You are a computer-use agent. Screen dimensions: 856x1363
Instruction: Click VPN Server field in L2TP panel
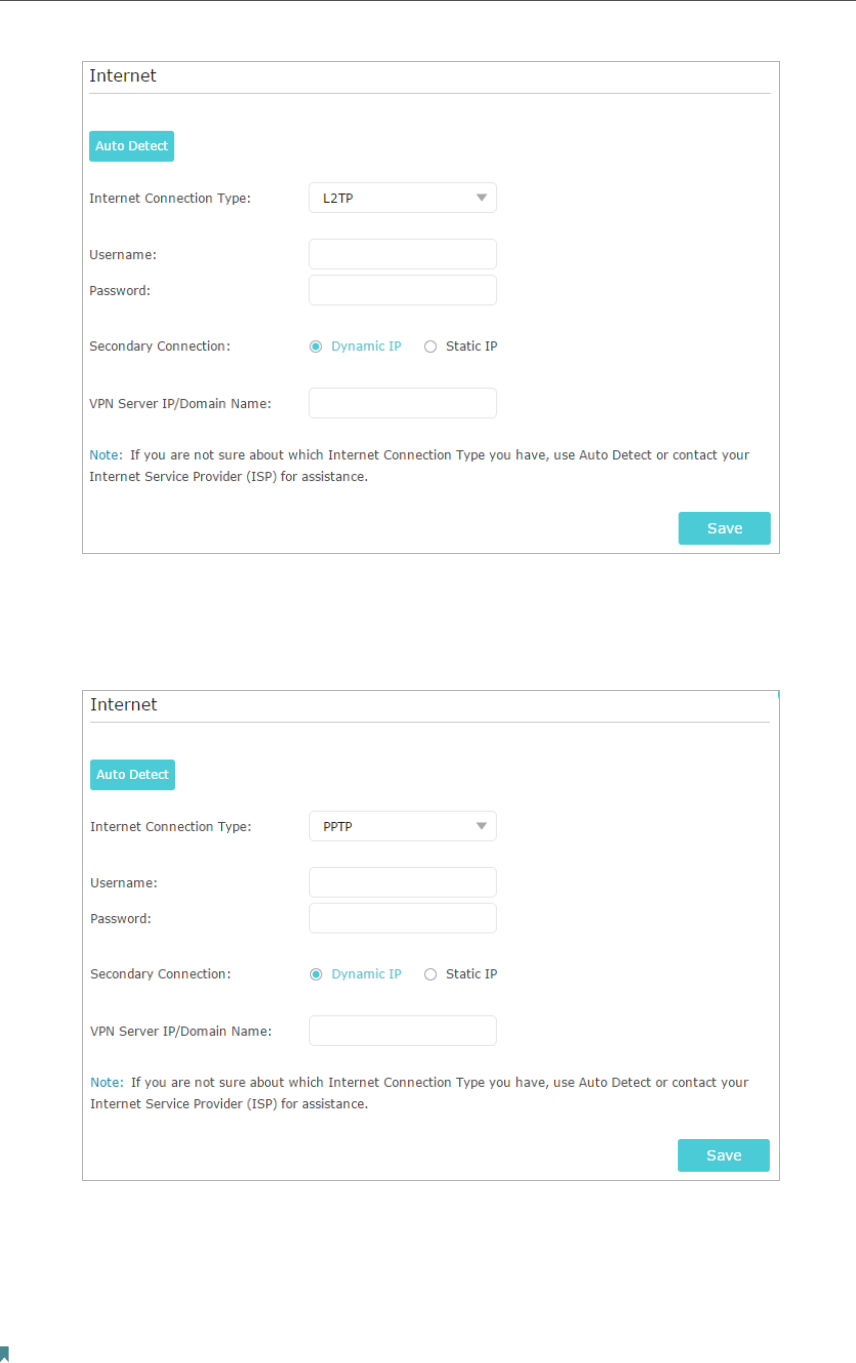(x=402, y=403)
